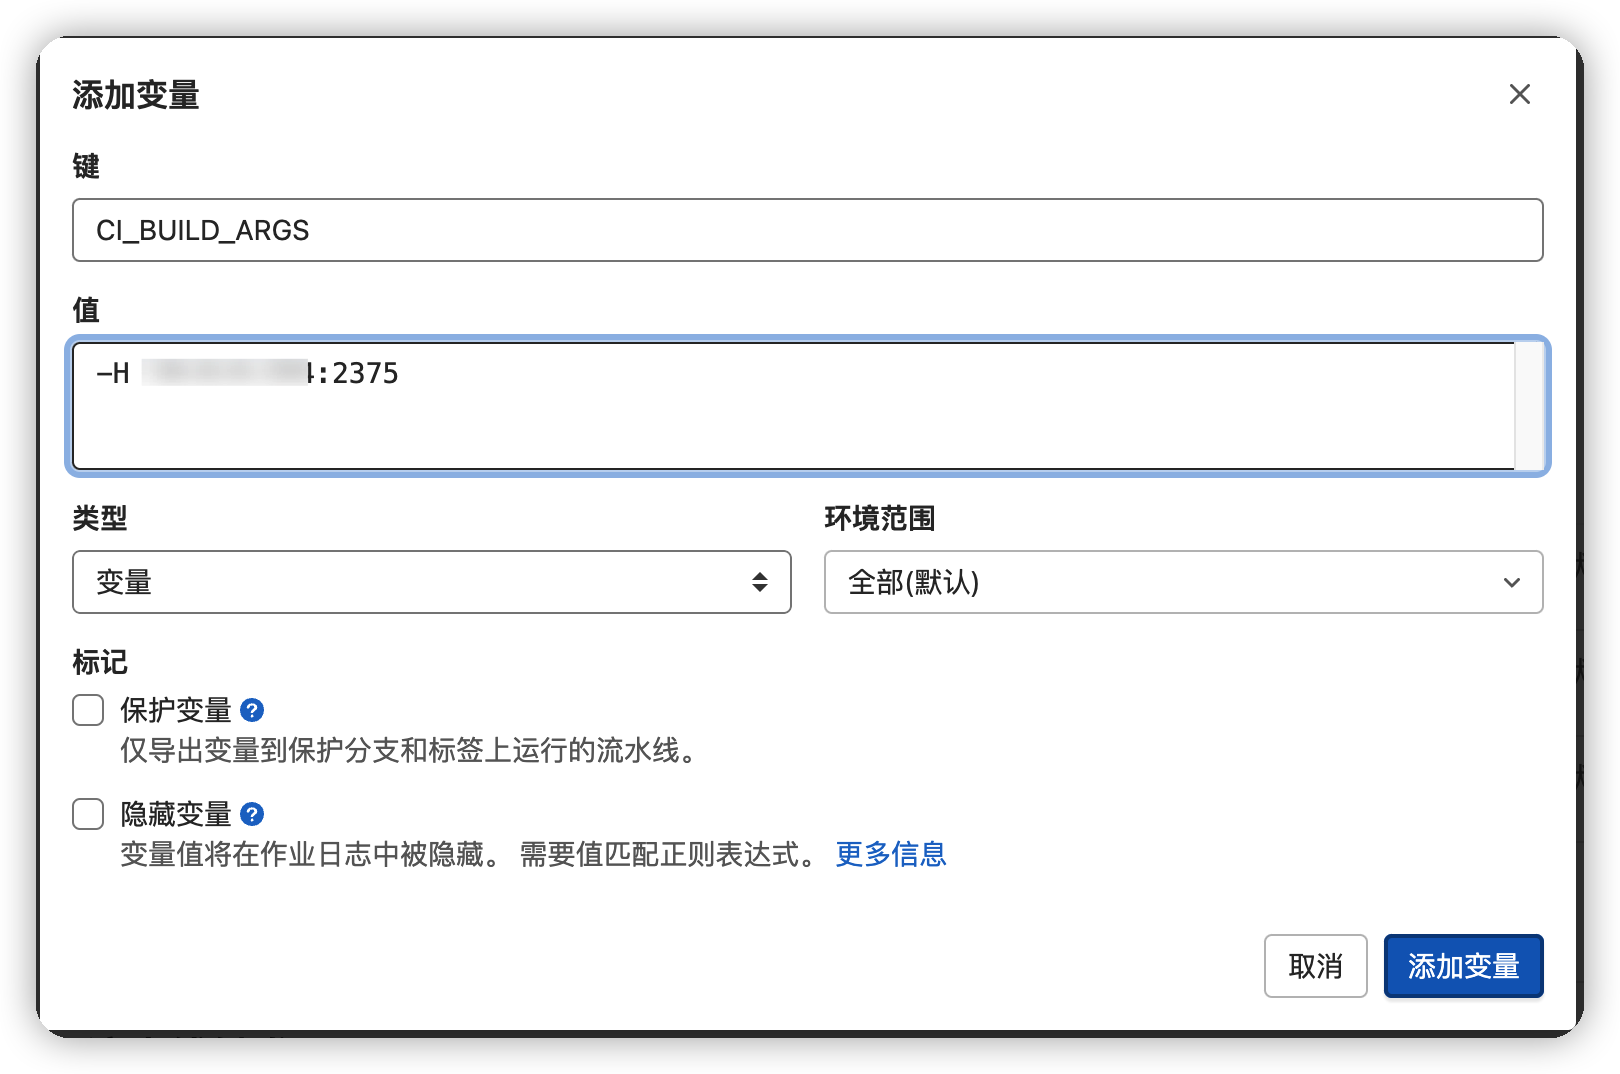Image resolution: width=1620 pixels, height=1074 pixels.
Task: Click the chevron icon in the 环境范围 selector
Action: pos(1512,582)
